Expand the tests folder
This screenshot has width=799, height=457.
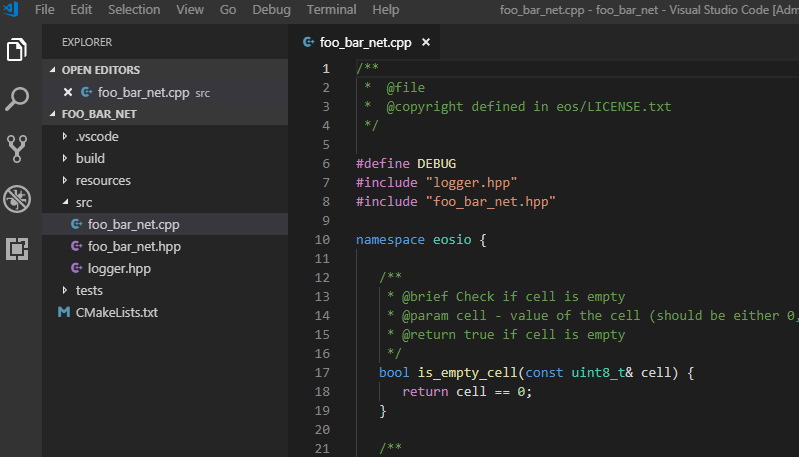point(65,290)
